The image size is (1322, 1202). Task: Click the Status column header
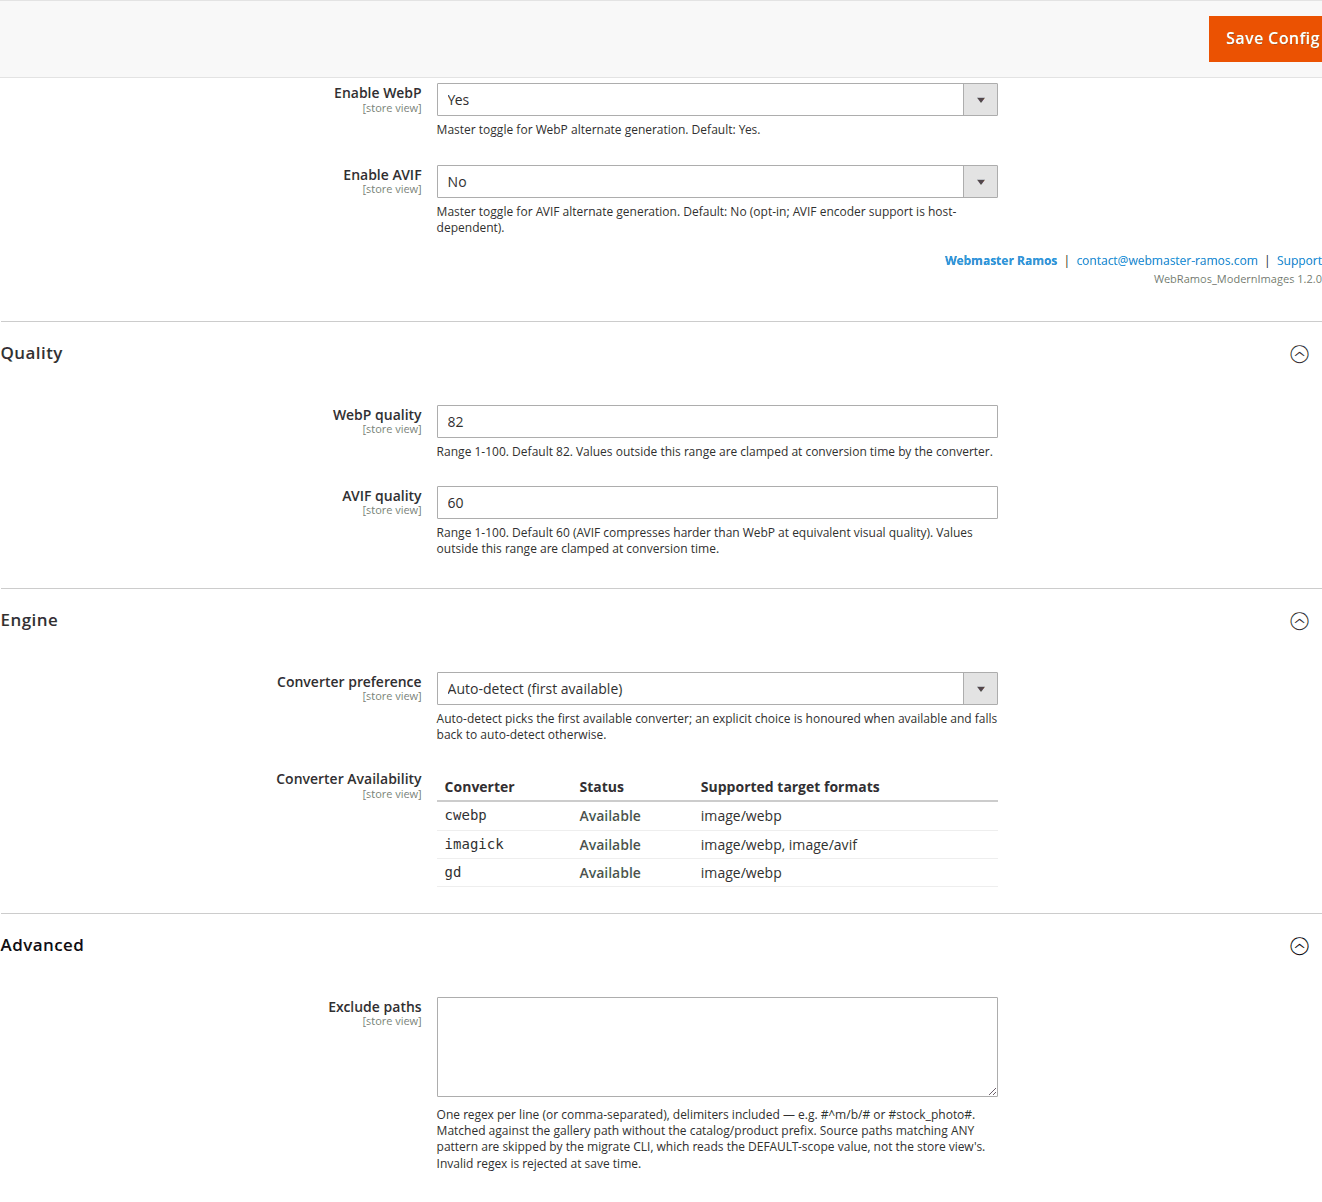click(601, 787)
